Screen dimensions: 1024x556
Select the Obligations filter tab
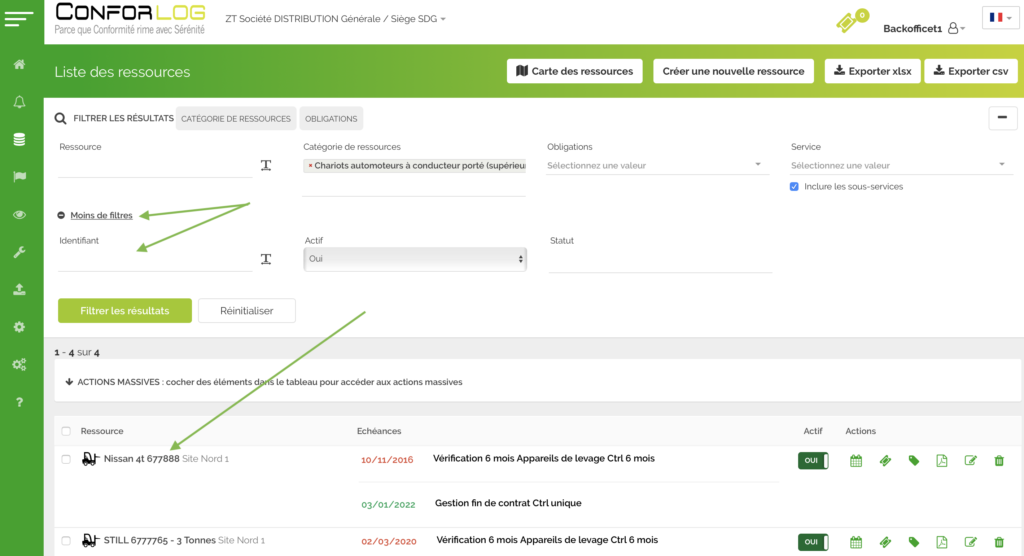tap(331, 119)
